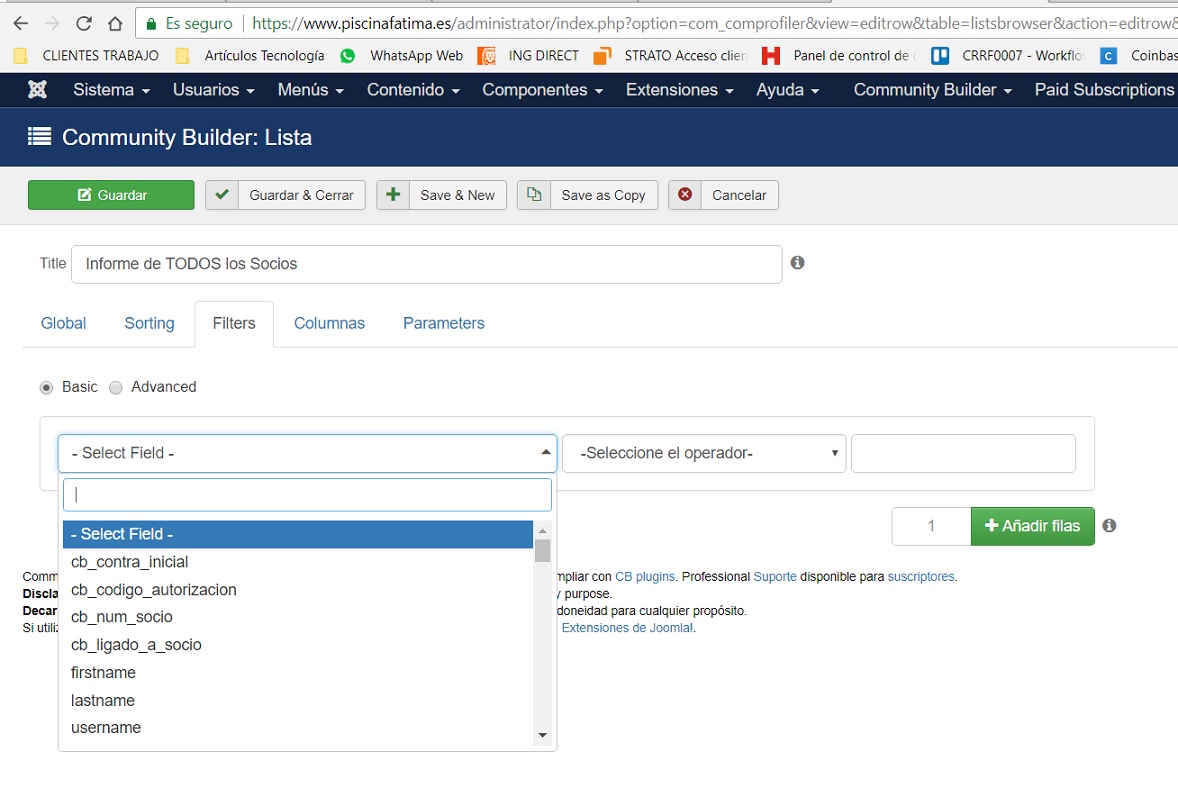Open the suscriptores link
The image size is (1178, 797).
921,577
